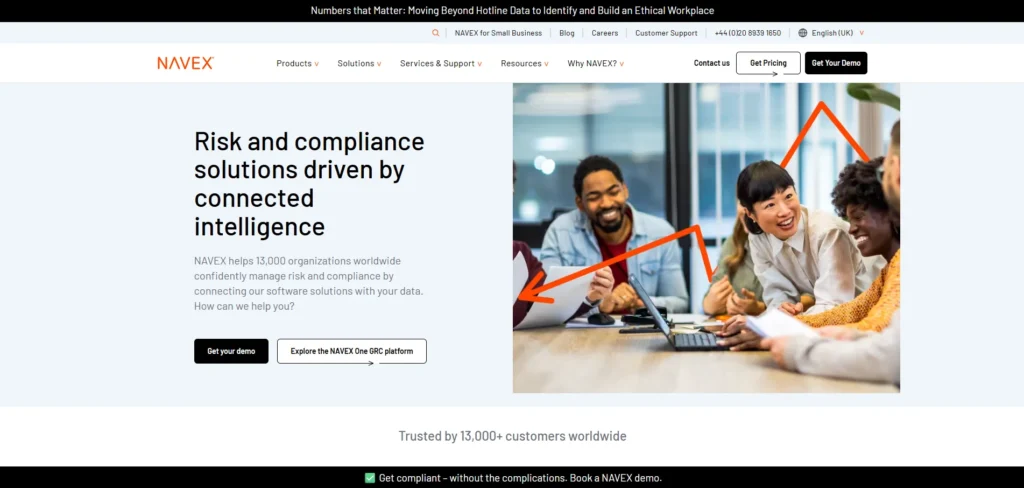Expand the Services & Support menu
This screenshot has height=488, width=1024.
point(441,63)
